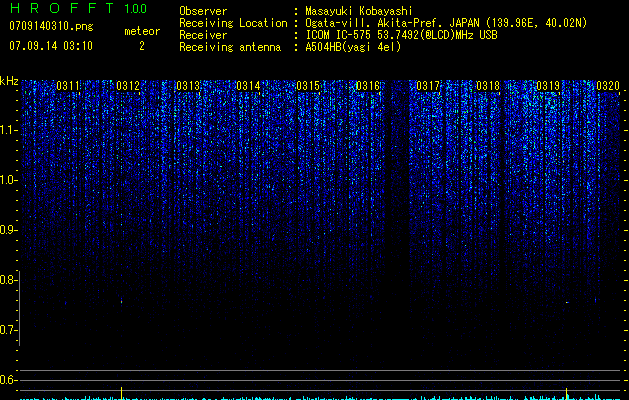Click the 0317 time marker

coord(428,86)
